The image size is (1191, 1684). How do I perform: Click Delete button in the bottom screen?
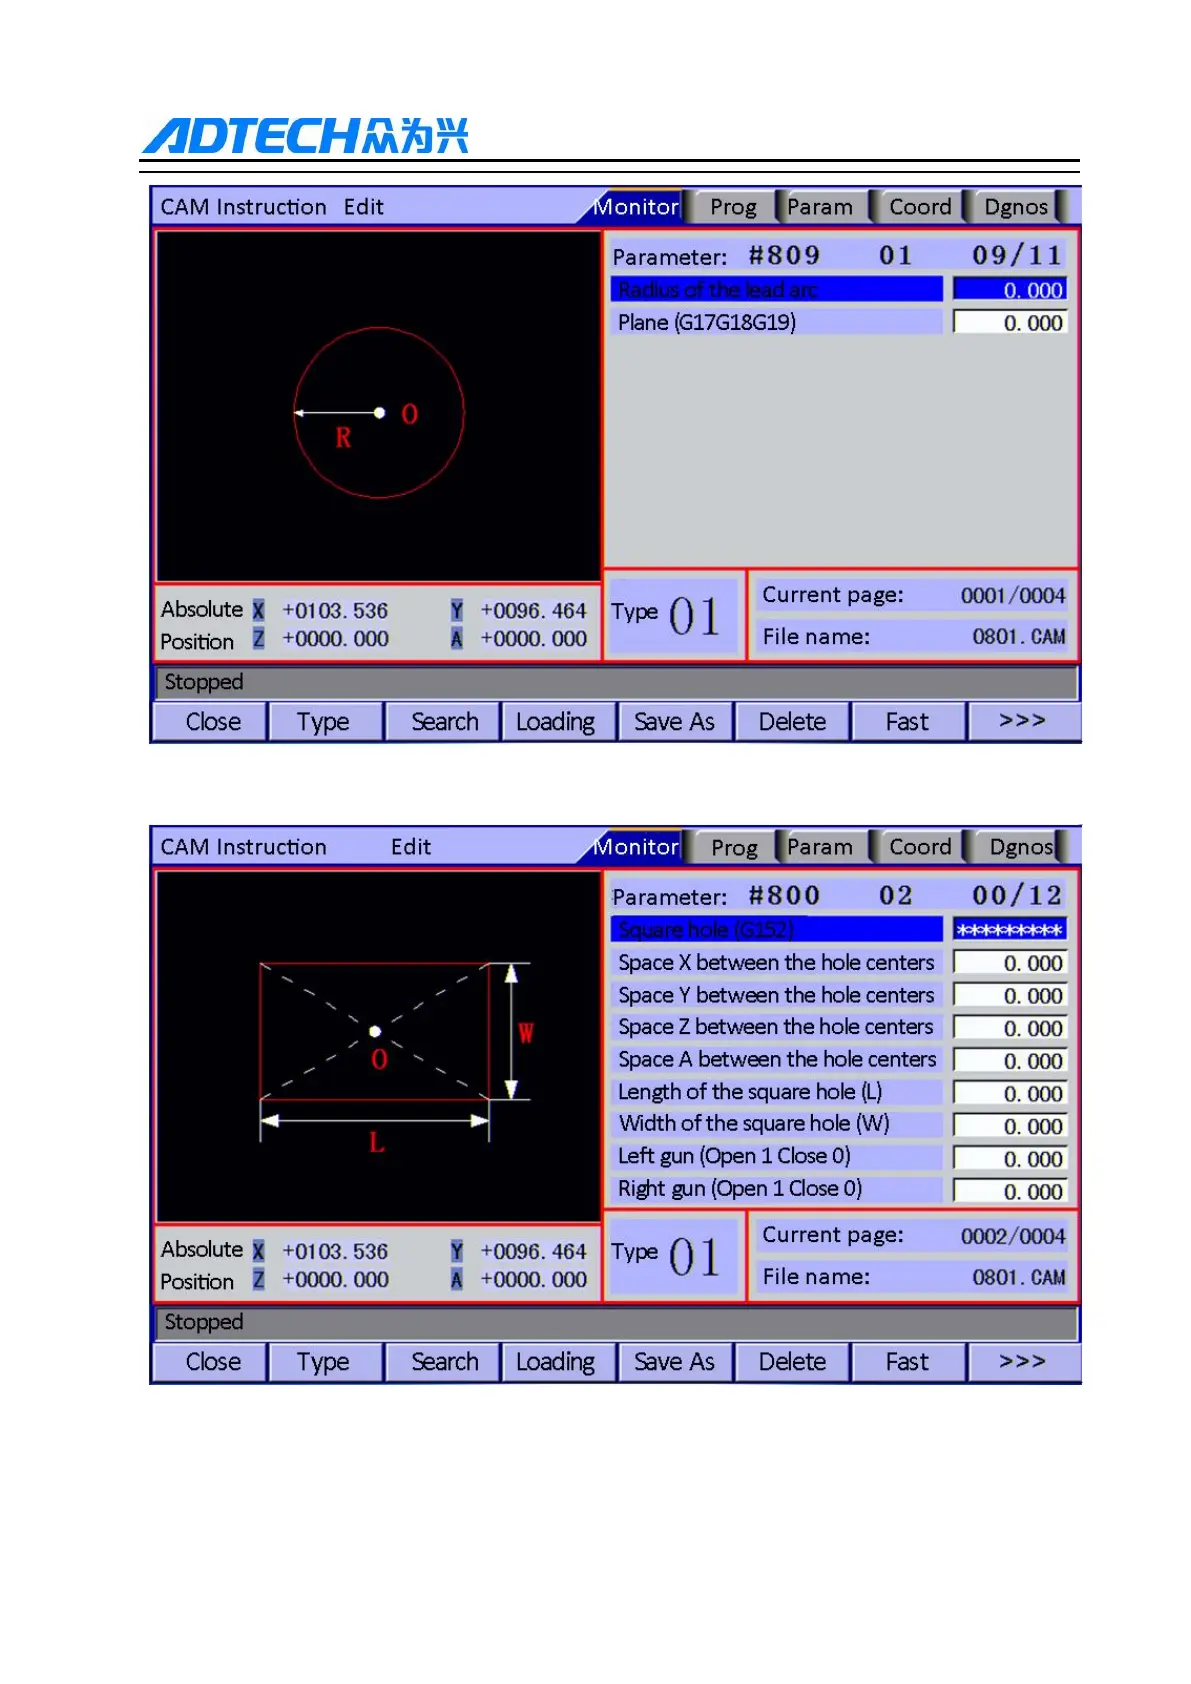pos(792,1362)
